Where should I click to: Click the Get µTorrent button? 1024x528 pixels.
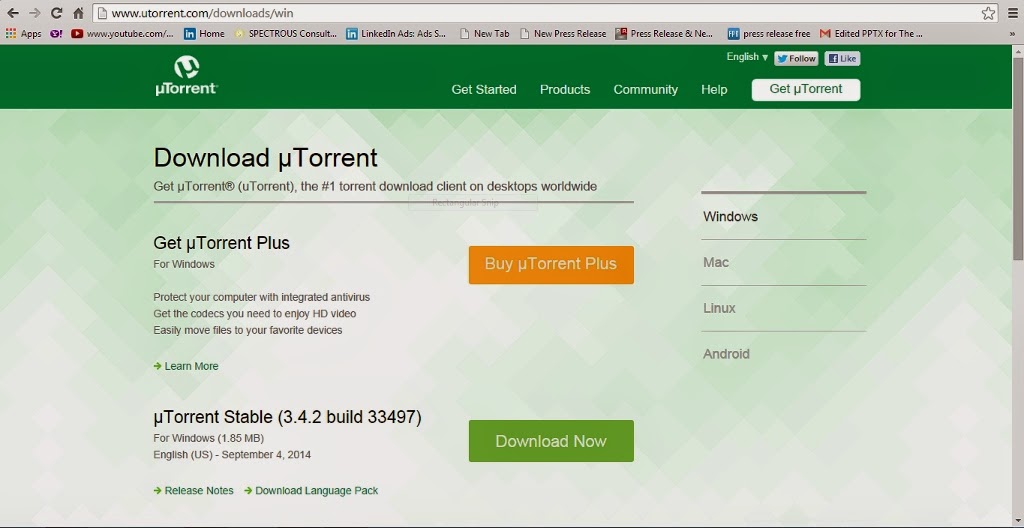point(806,90)
